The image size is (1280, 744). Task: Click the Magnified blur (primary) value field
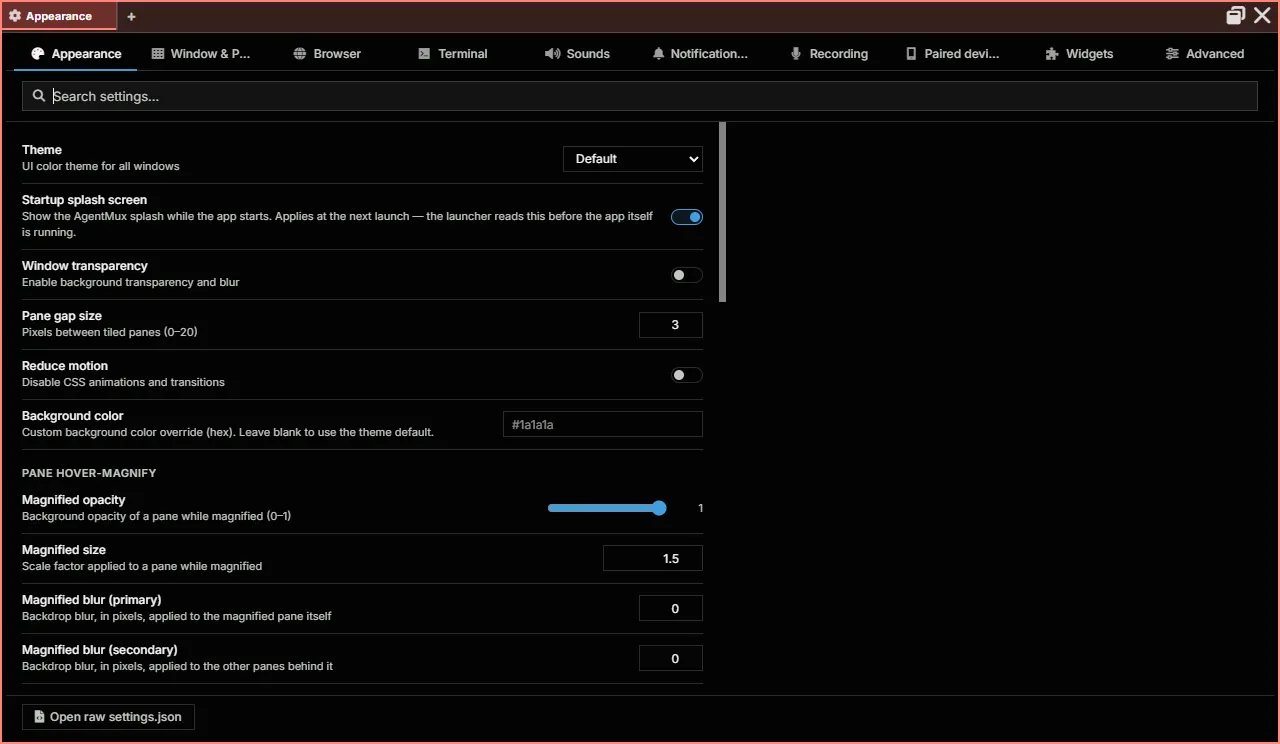[x=671, y=608]
